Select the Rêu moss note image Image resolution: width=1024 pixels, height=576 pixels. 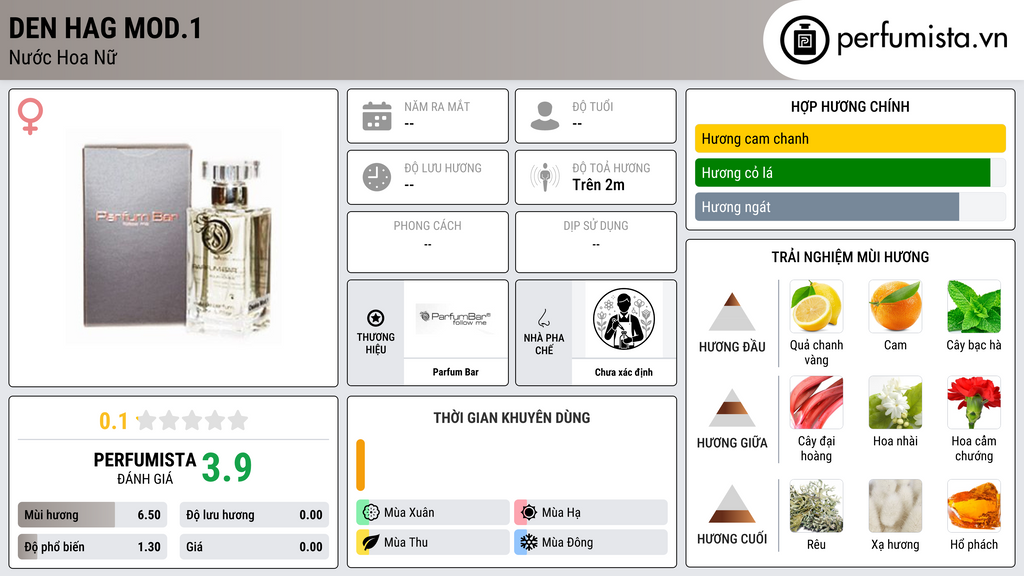(x=816, y=506)
